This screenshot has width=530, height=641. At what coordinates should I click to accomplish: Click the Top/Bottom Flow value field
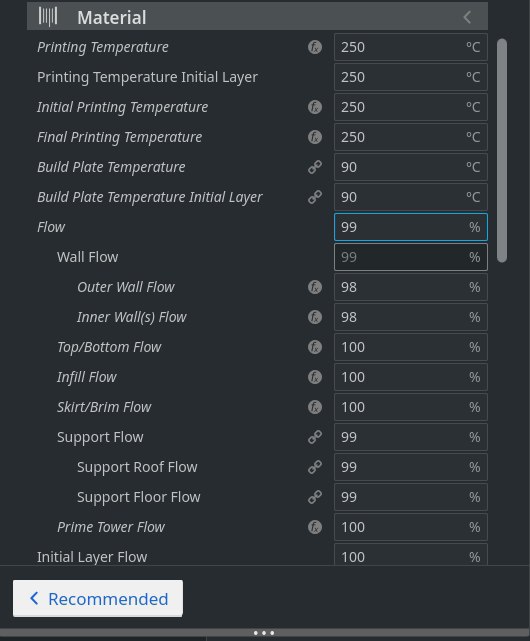(x=411, y=347)
